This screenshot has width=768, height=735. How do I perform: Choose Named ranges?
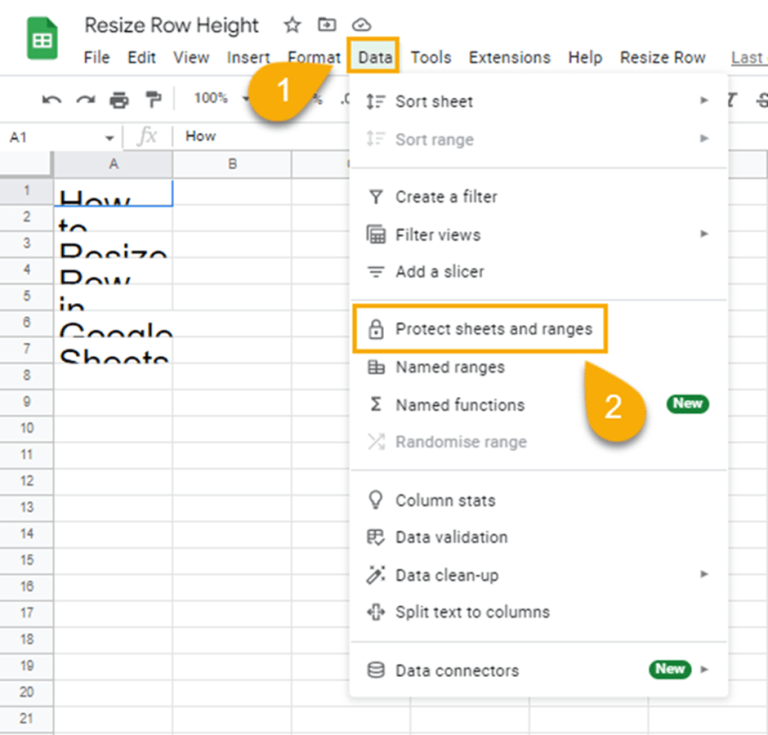[x=539, y=367]
